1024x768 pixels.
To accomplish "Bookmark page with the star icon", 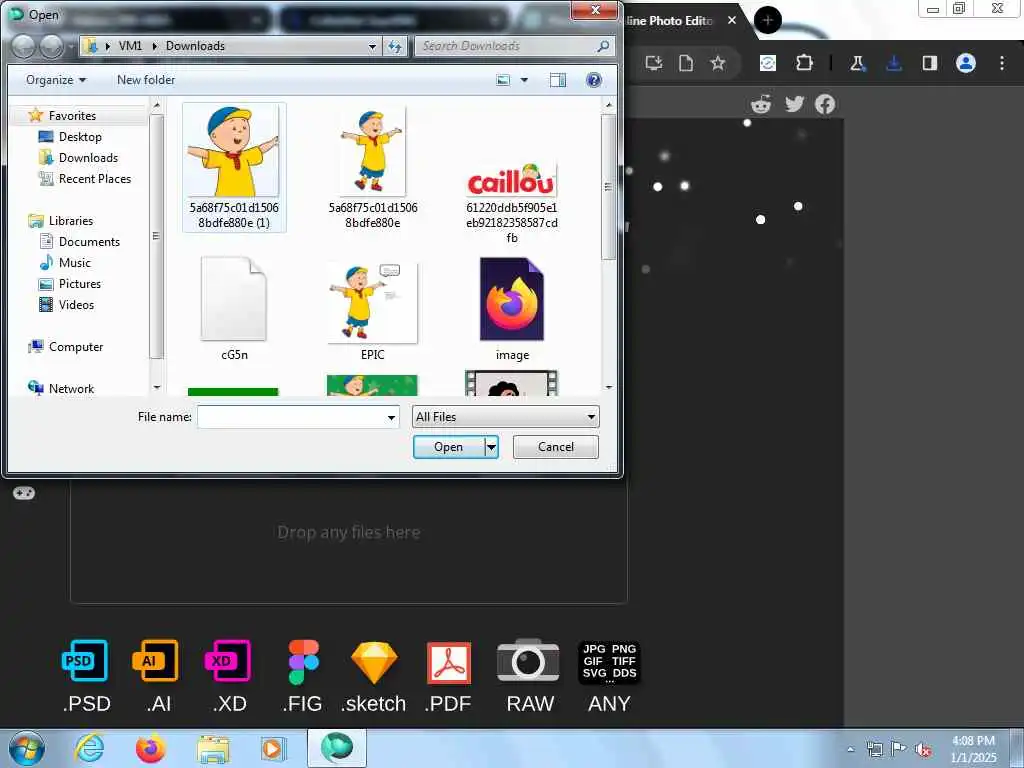I will pos(718,63).
